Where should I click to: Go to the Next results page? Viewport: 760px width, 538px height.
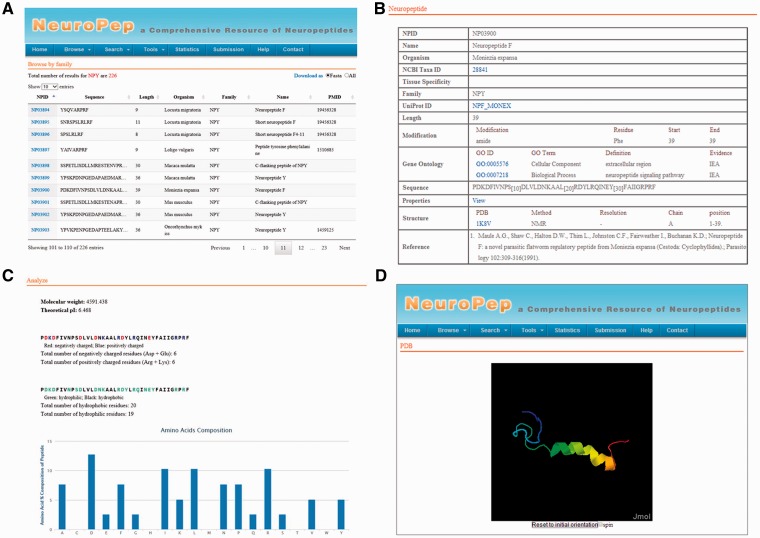[x=344, y=248]
